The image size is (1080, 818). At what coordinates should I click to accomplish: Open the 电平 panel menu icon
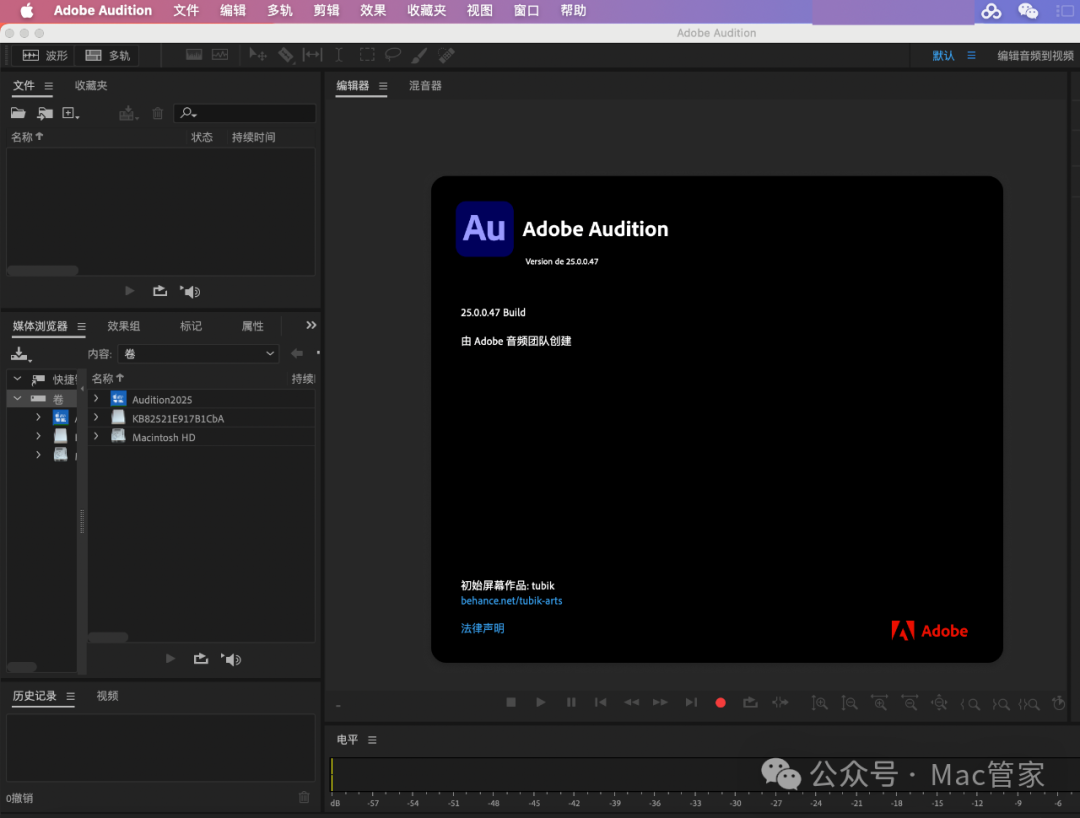[372, 740]
